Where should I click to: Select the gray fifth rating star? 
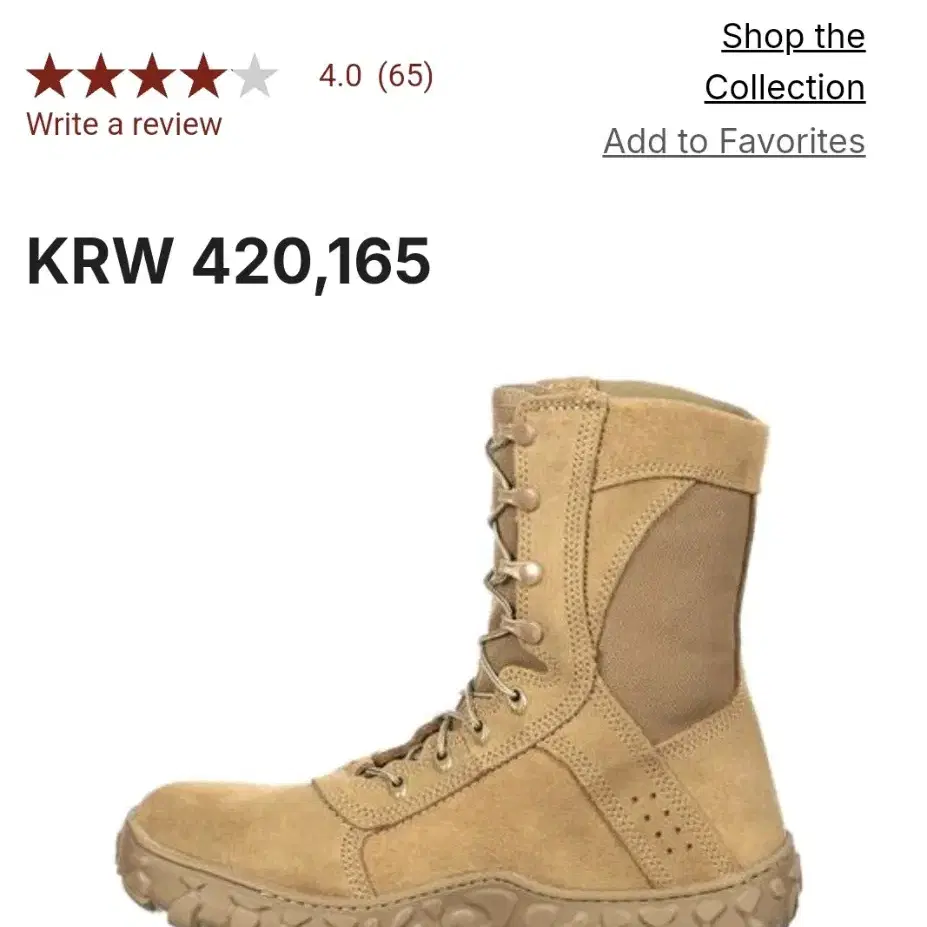pyautogui.click(x=254, y=76)
